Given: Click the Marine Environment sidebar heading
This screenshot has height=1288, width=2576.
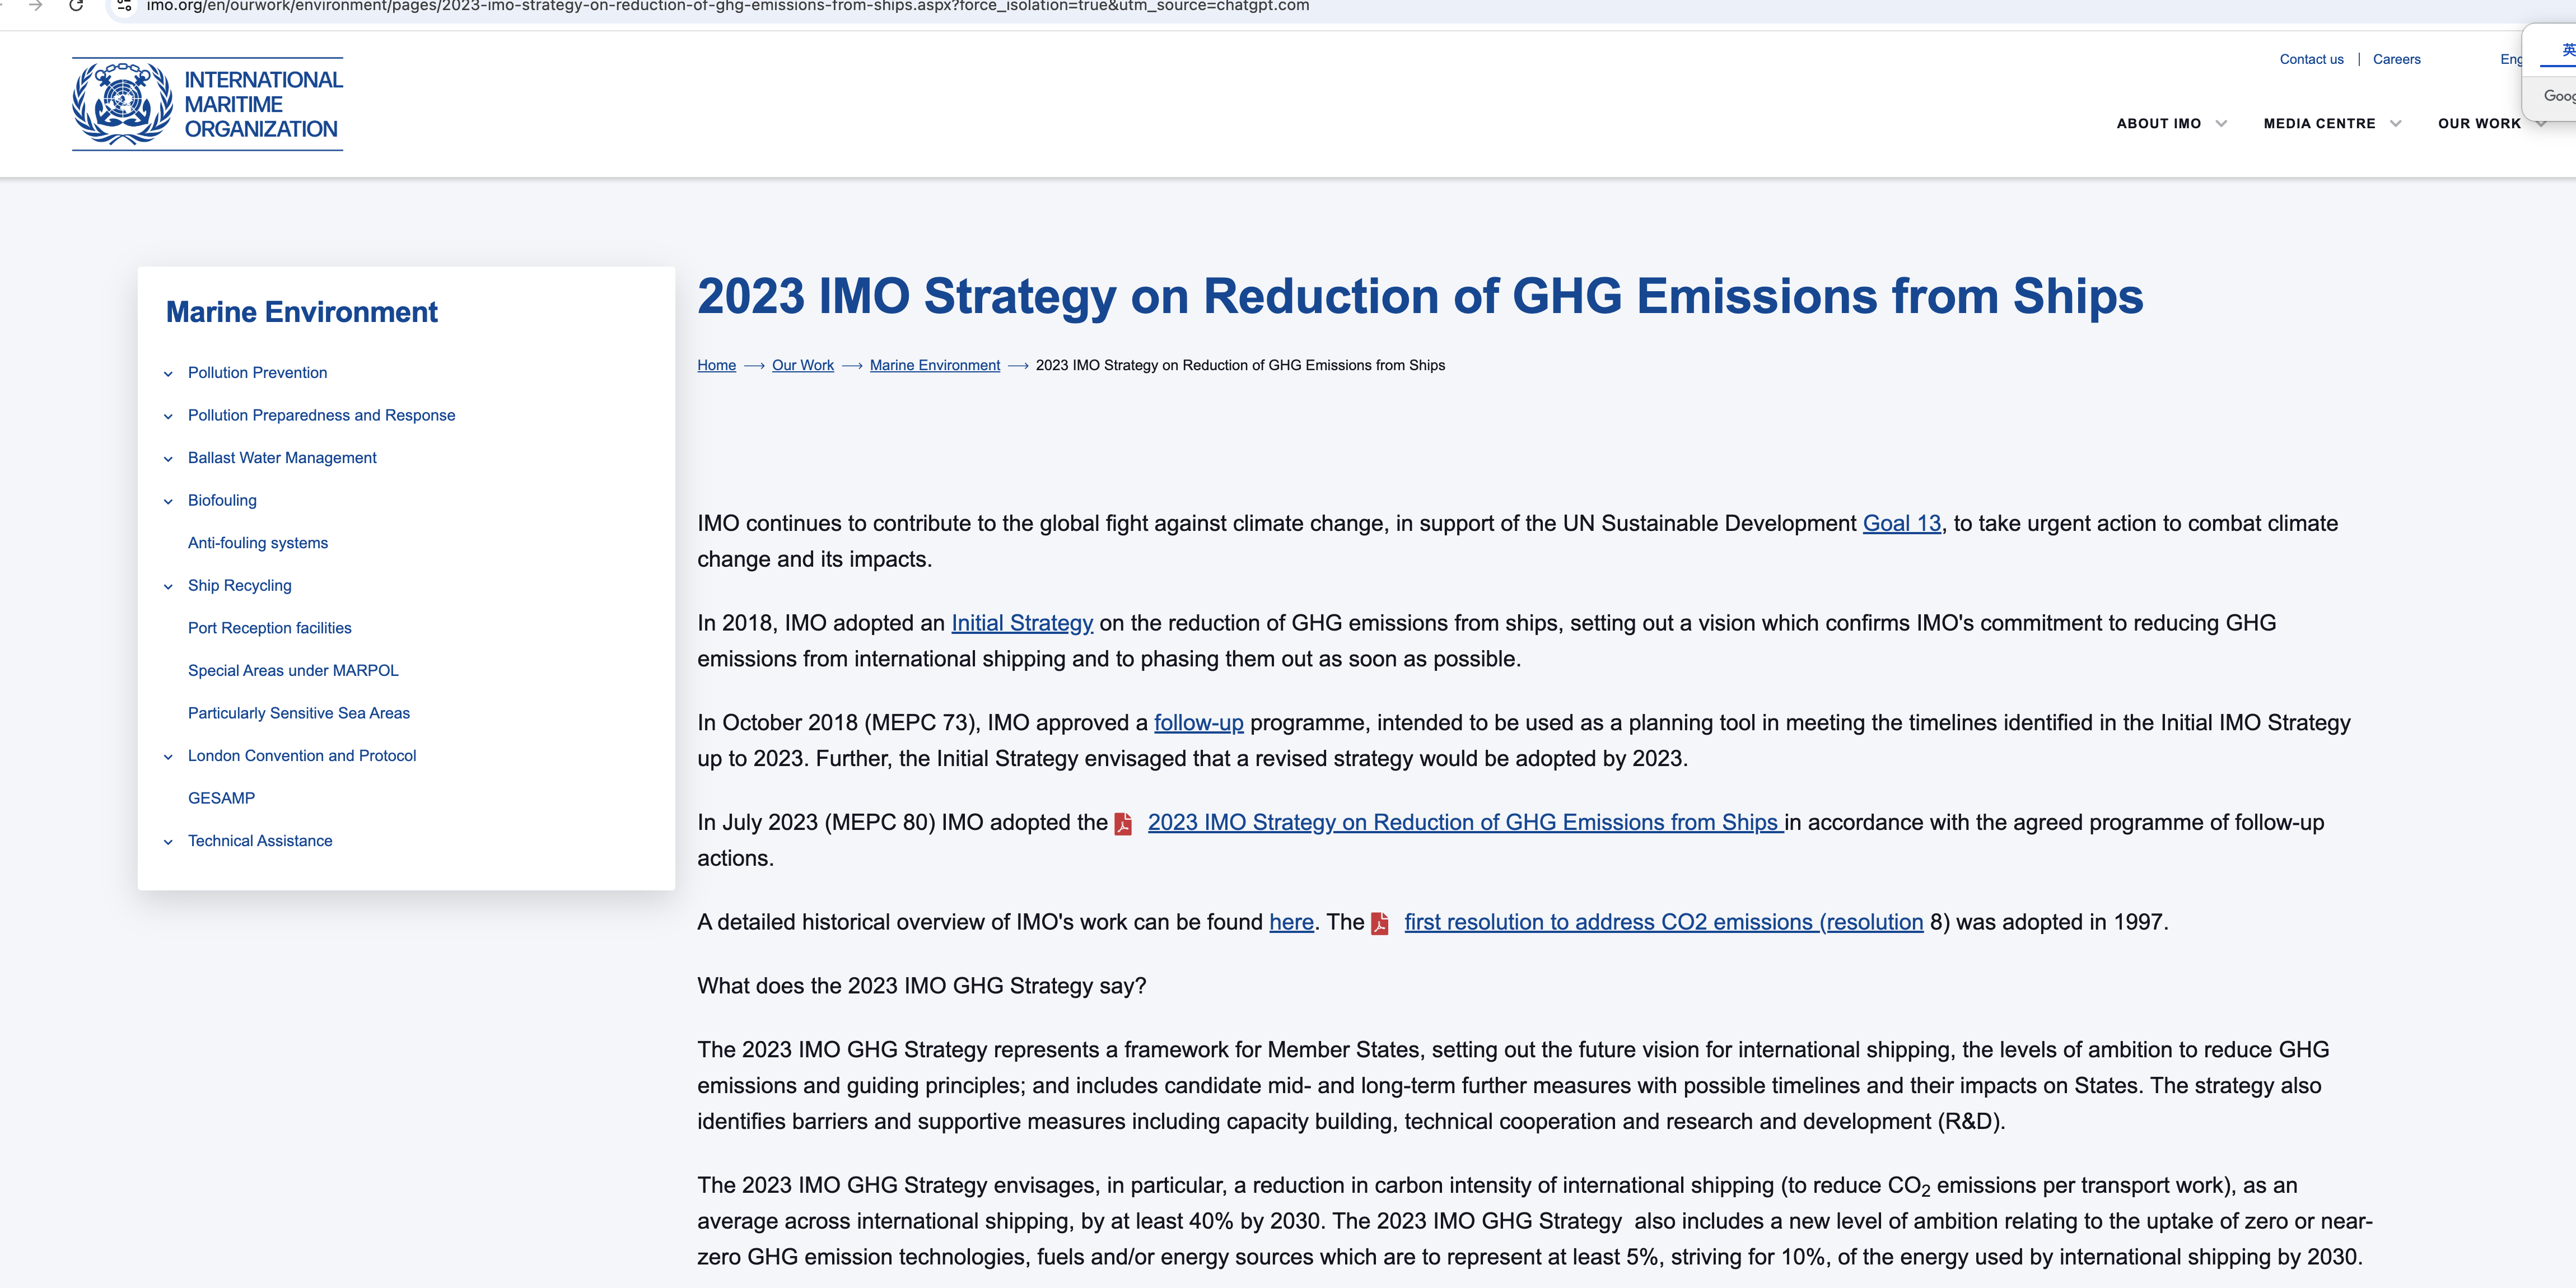Looking at the screenshot, I should [302, 312].
